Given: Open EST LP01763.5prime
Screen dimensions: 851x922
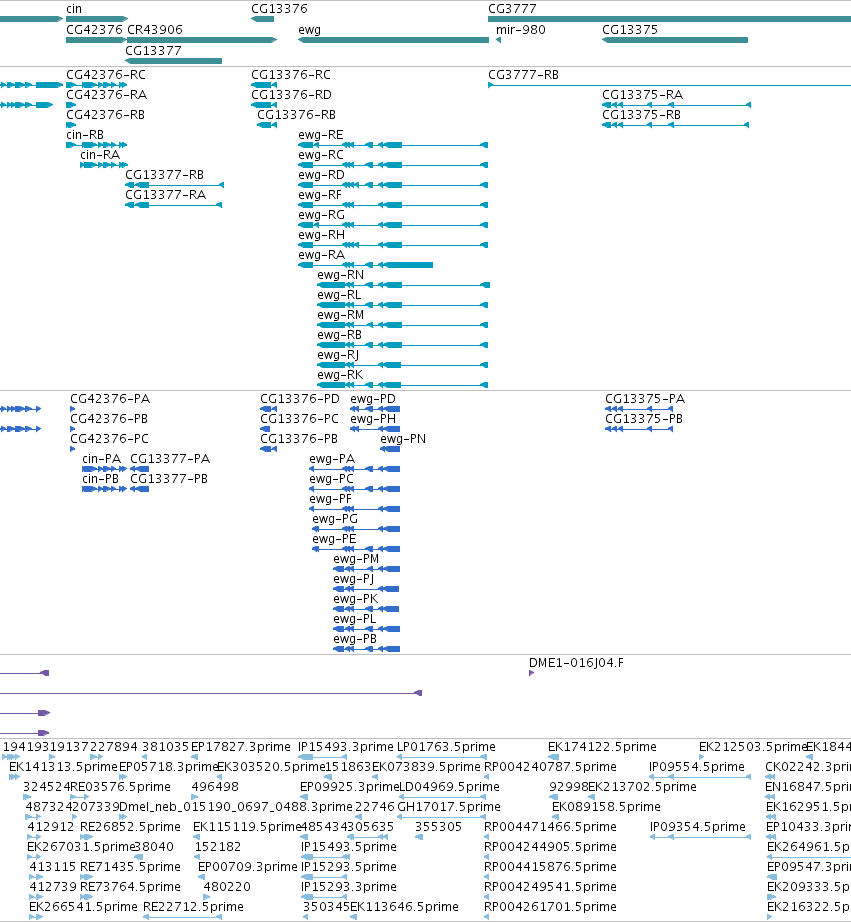Looking at the screenshot, I should 446,747.
